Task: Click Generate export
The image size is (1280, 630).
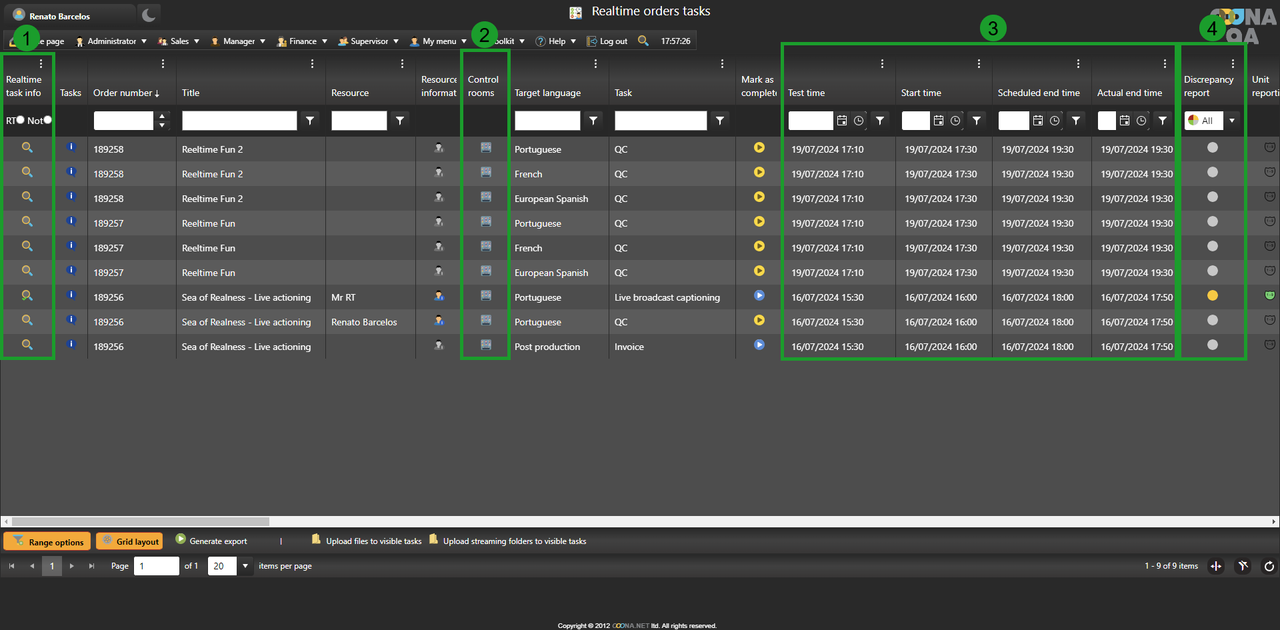Action: pyautogui.click(x=211, y=541)
